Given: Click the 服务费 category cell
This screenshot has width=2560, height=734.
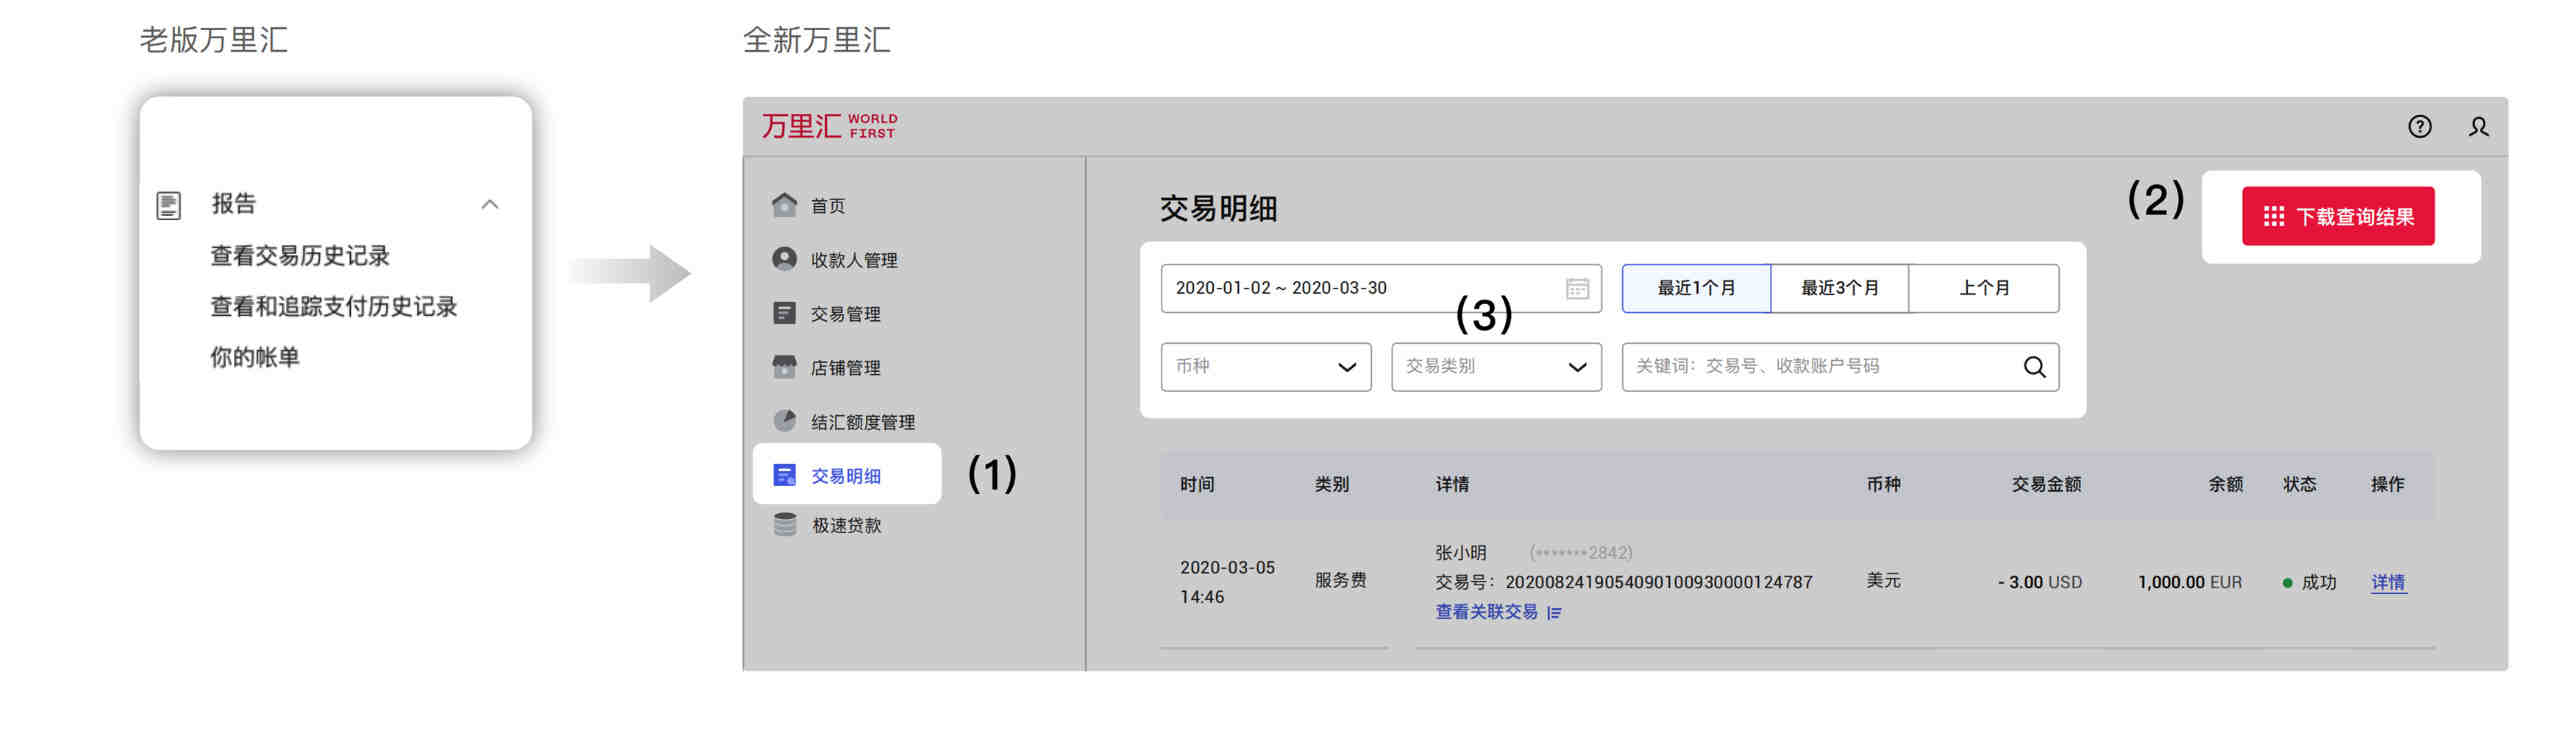Looking at the screenshot, I should click(x=1340, y=581).
